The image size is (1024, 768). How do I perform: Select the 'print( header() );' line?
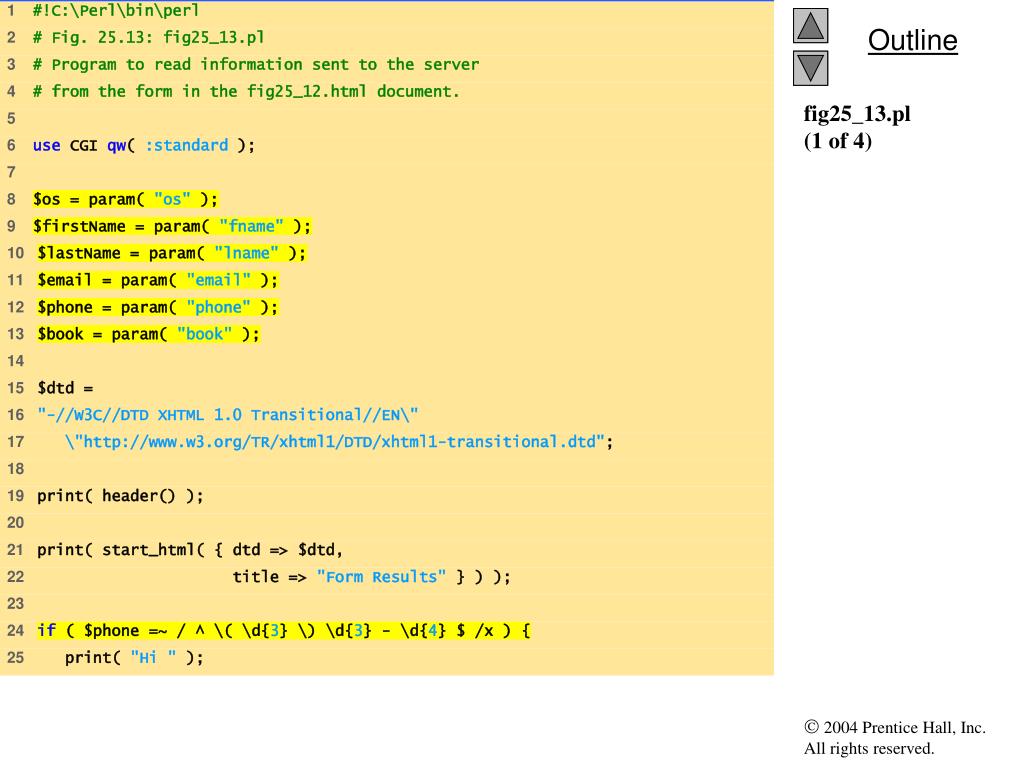(x=120, y=496)
